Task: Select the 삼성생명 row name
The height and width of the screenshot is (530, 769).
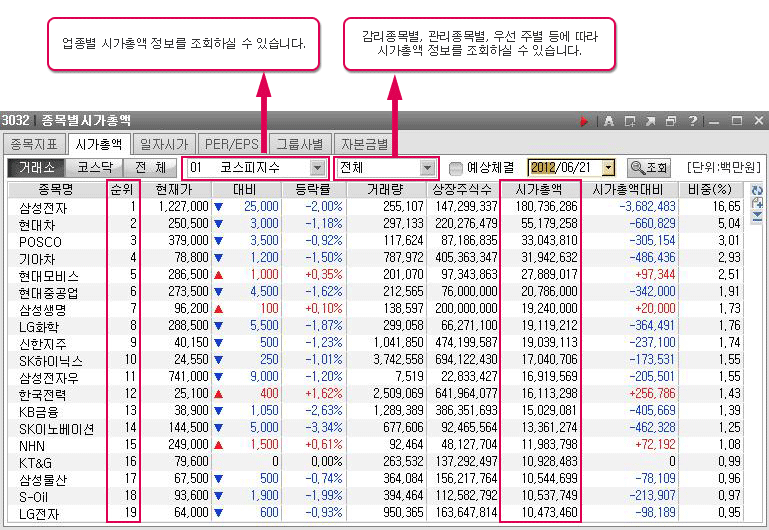Action: click(42, 310)
